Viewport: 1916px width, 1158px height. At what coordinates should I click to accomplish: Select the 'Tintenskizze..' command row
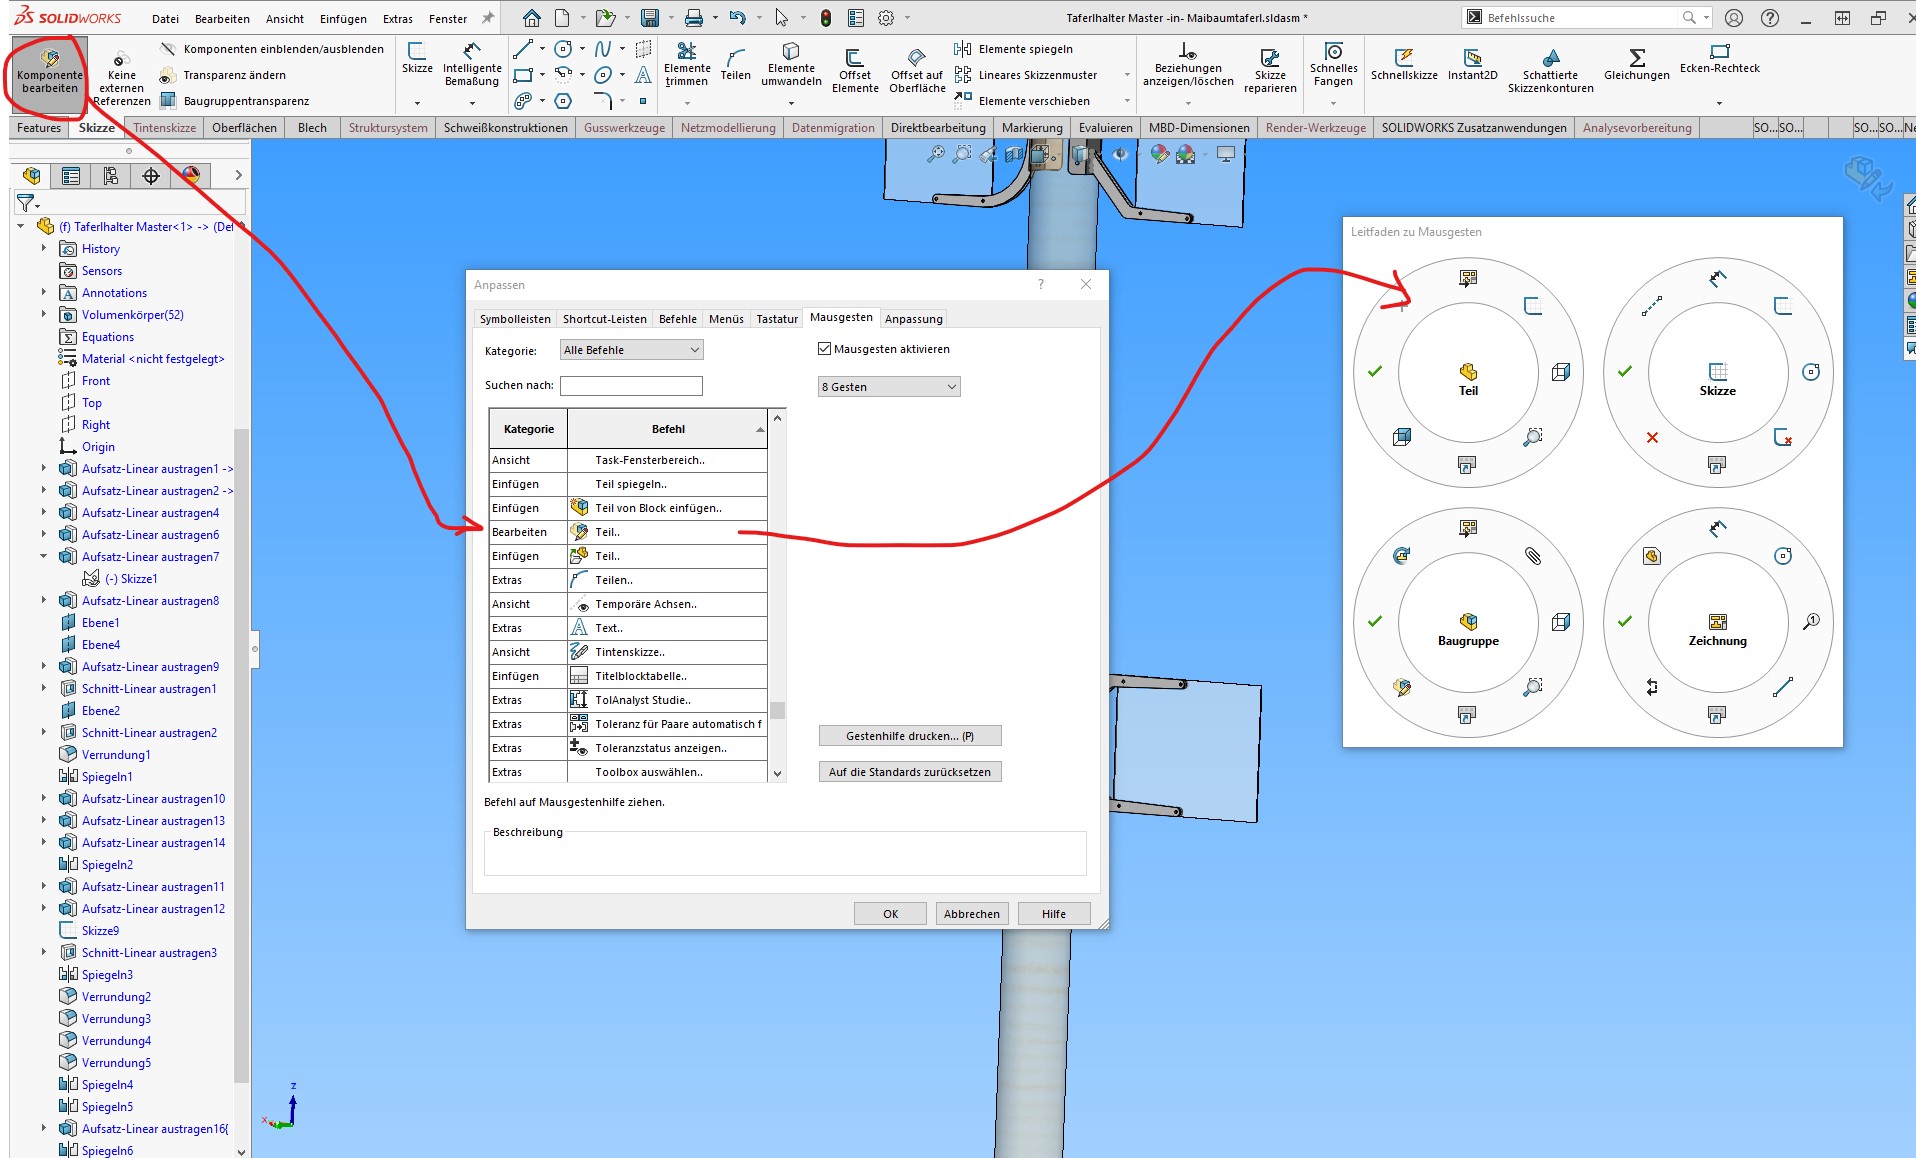click(x=628, y=652)
